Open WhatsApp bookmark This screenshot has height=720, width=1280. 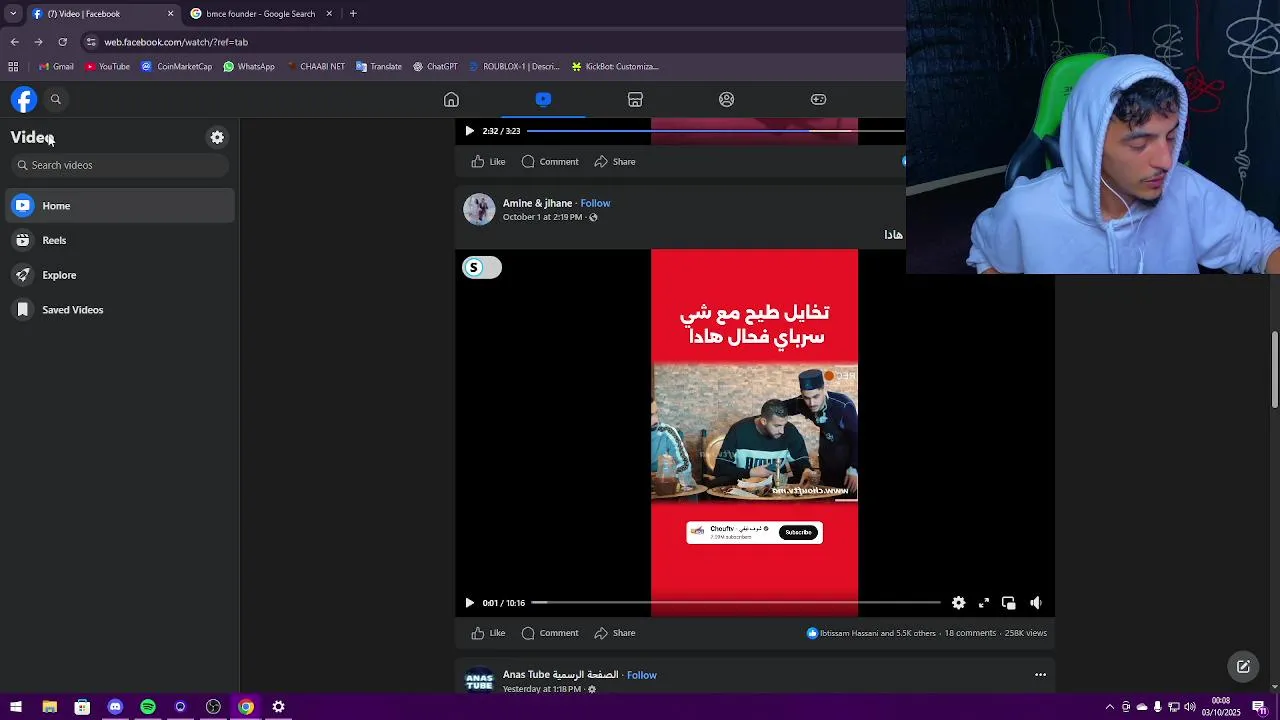248,67
